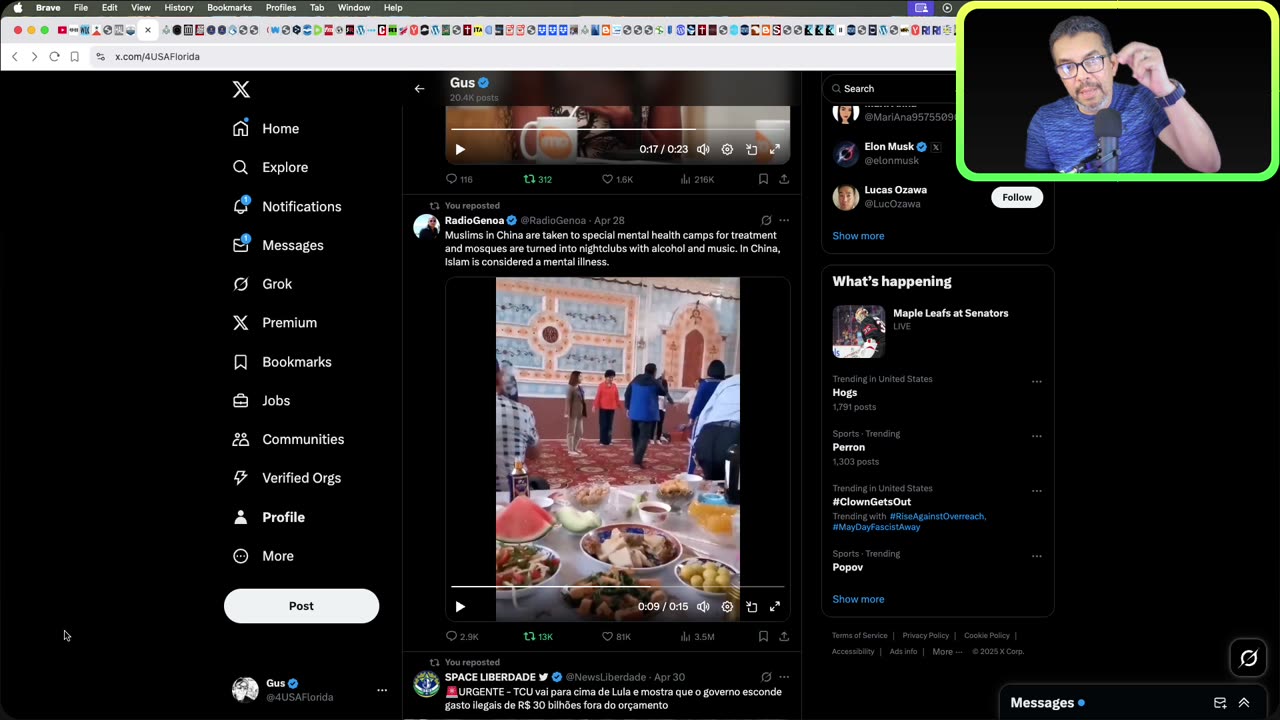
Task: Expand the Messages drawer
Action: (x=1244, y=703)
